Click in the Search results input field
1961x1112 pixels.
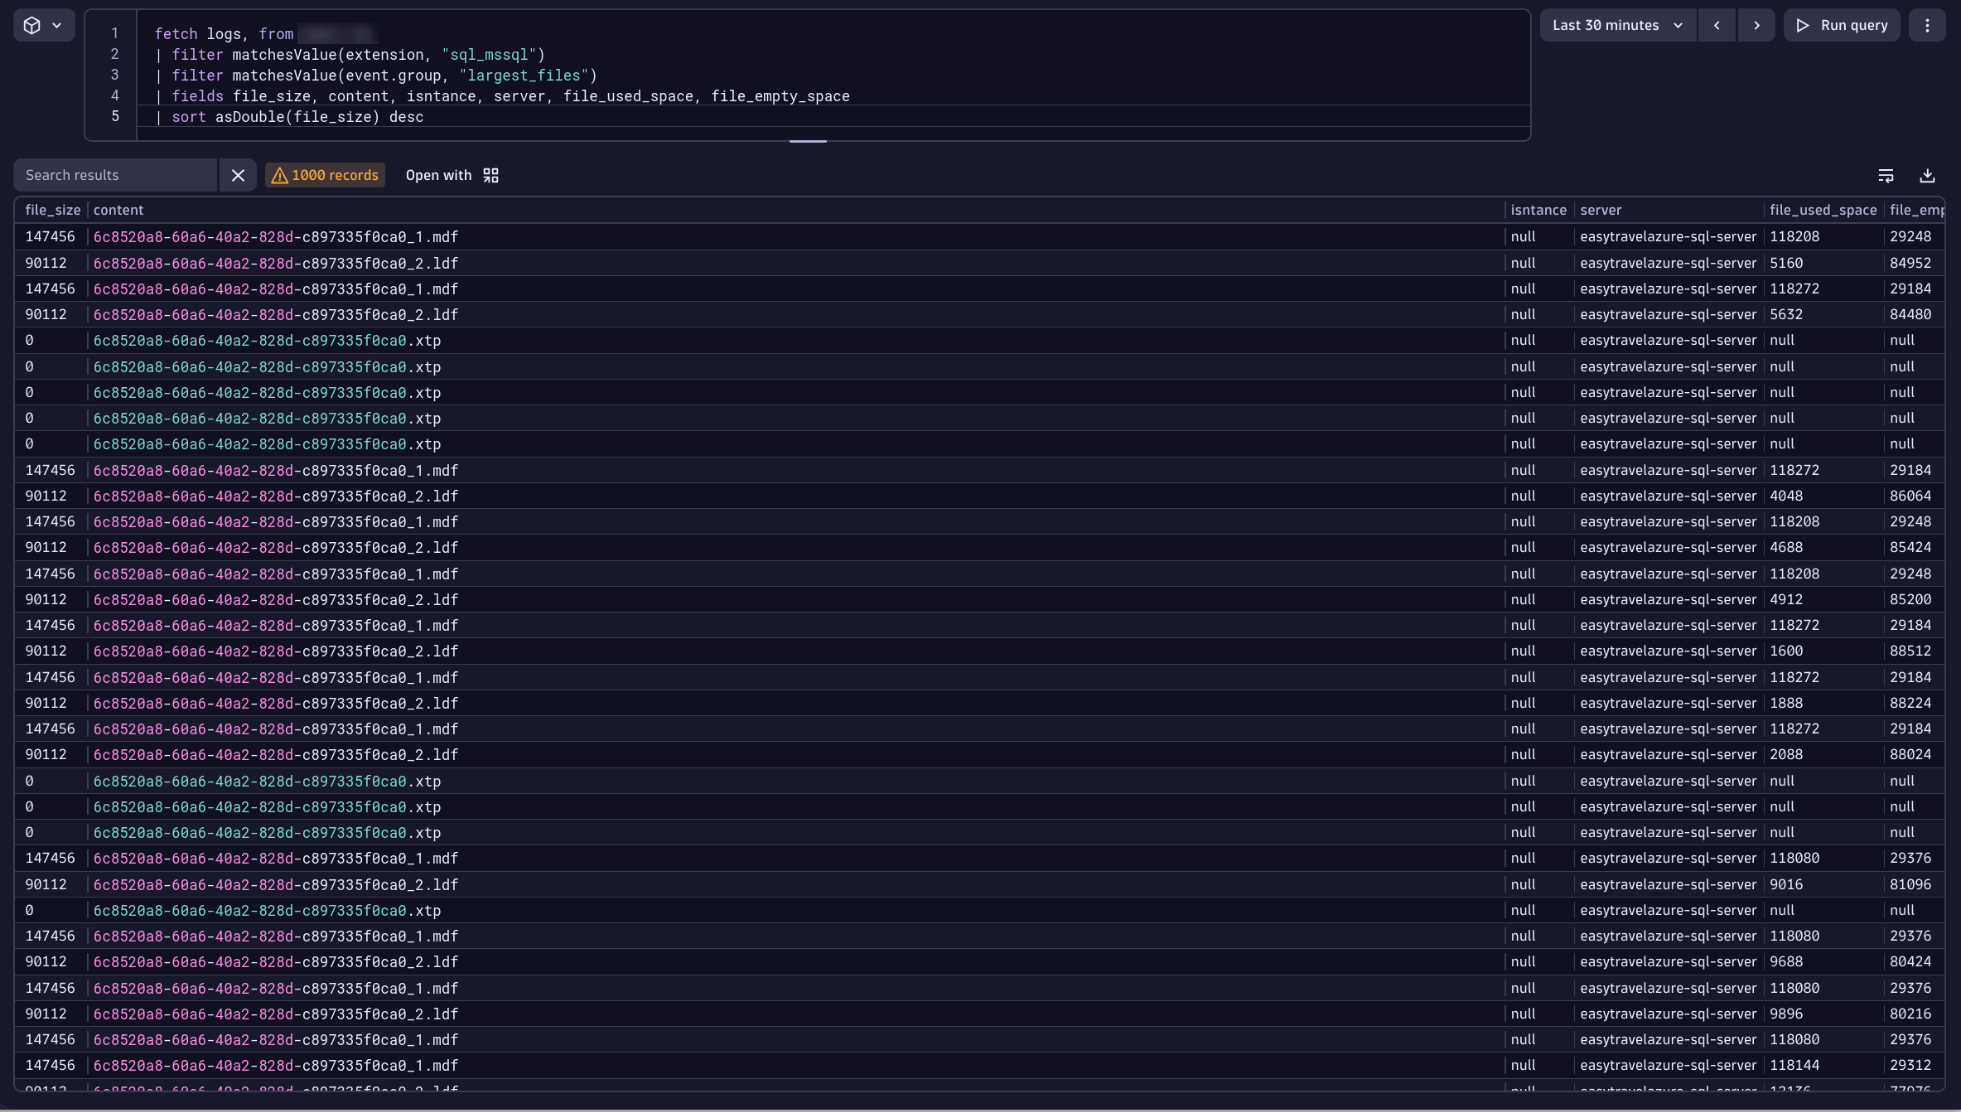point(115,175)
